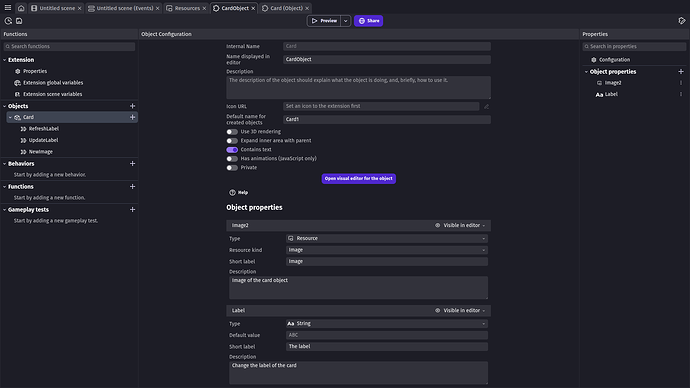
Task: Click the Image2 Description text area
Action: point(358,288)
